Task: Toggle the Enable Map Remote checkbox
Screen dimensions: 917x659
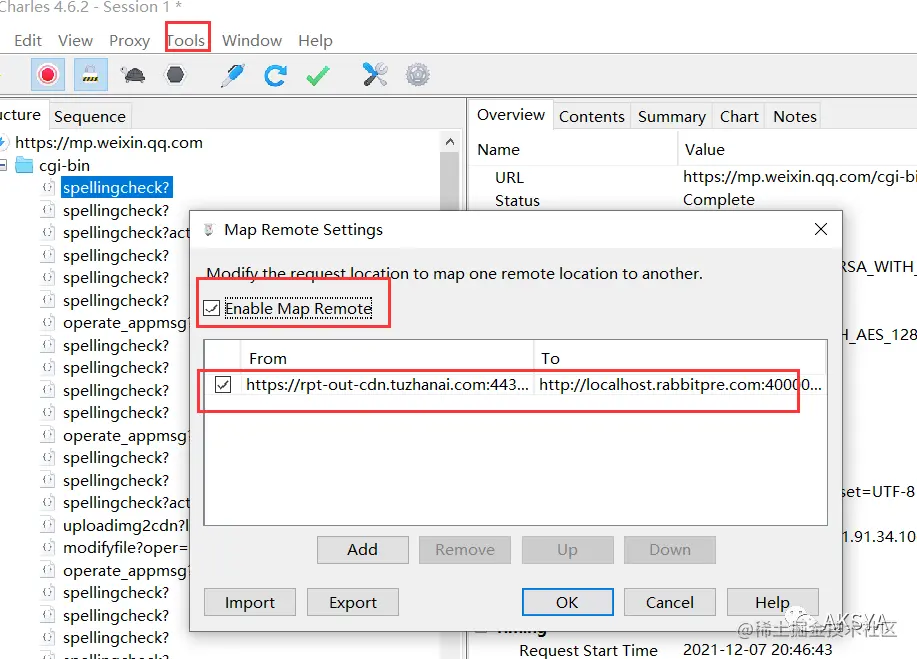Action: coord(211,308)
